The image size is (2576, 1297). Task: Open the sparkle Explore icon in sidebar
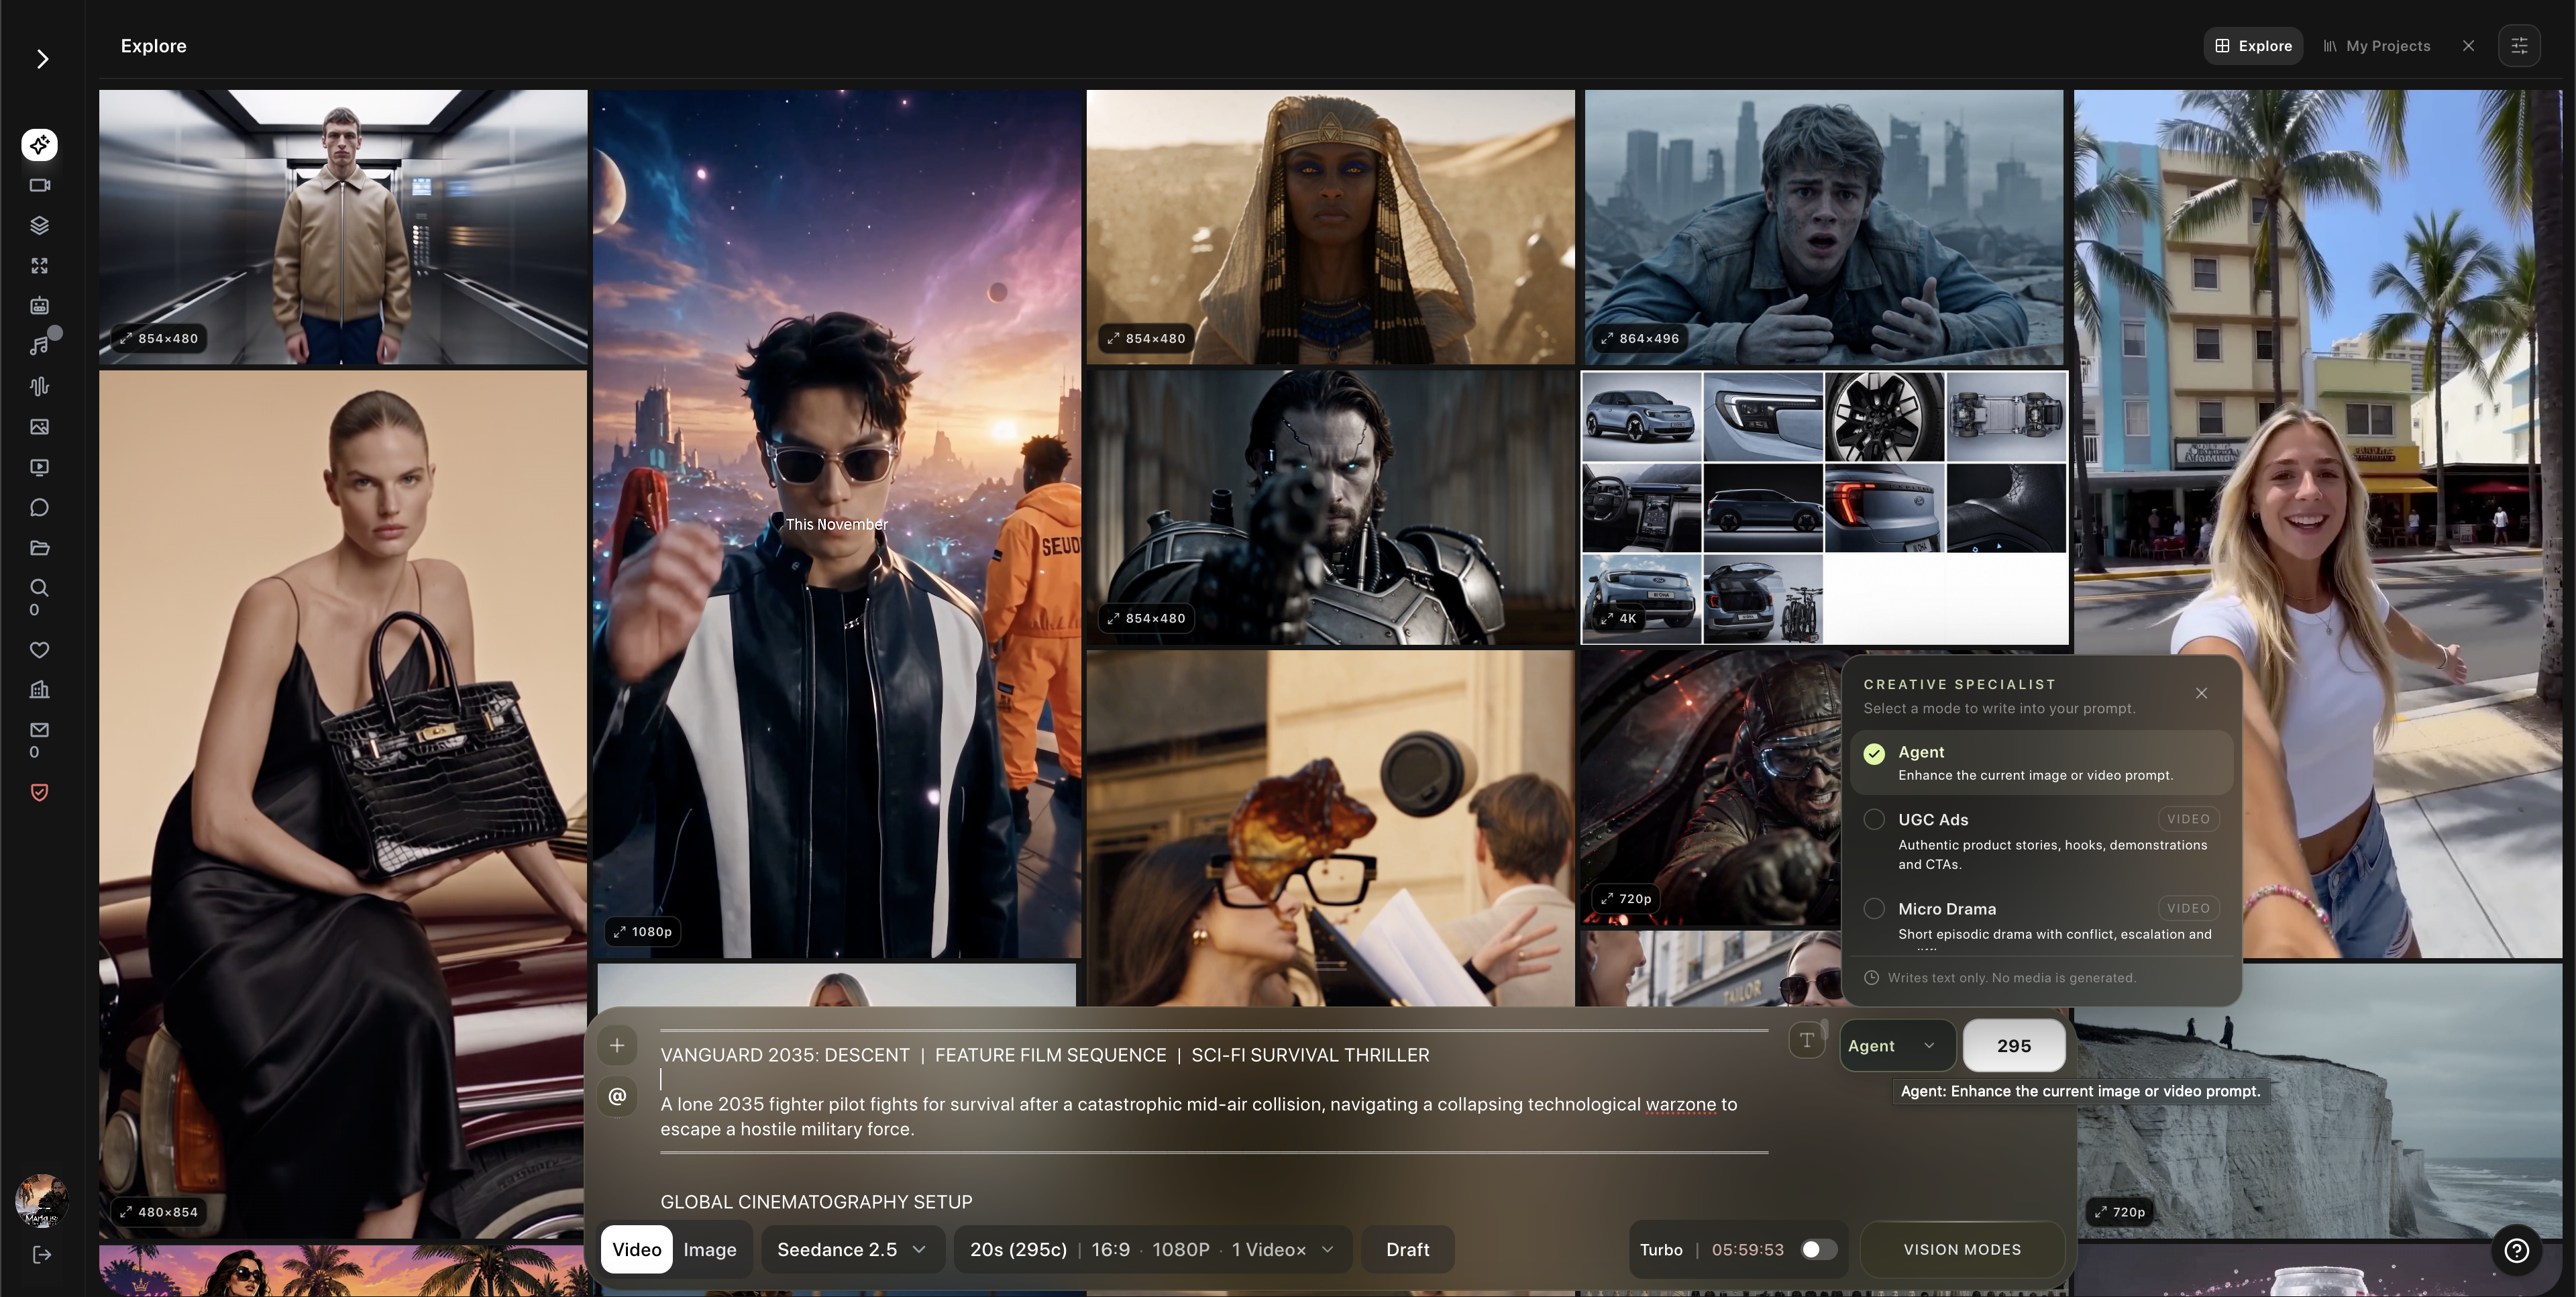[39, 145]
